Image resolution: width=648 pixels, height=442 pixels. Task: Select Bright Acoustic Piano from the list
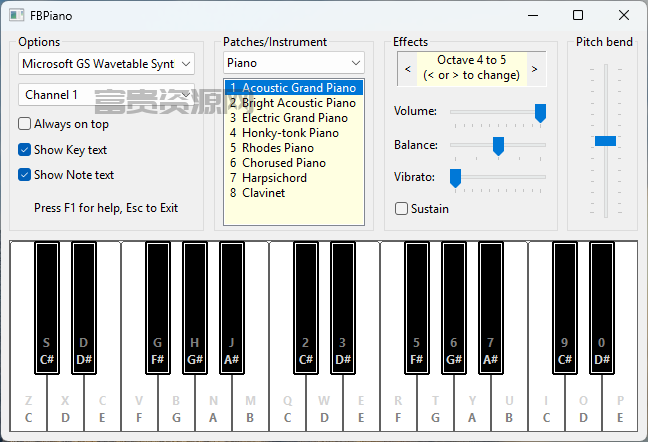pos(293,102)
